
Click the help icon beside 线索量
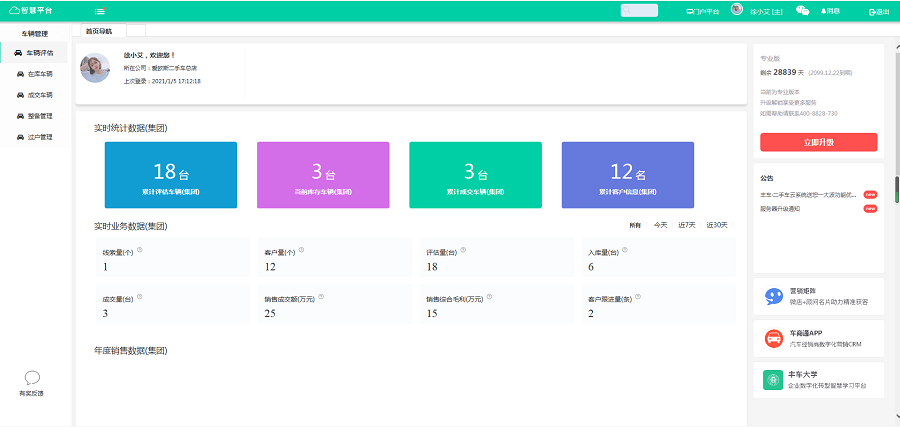click(x=139, y=250)
